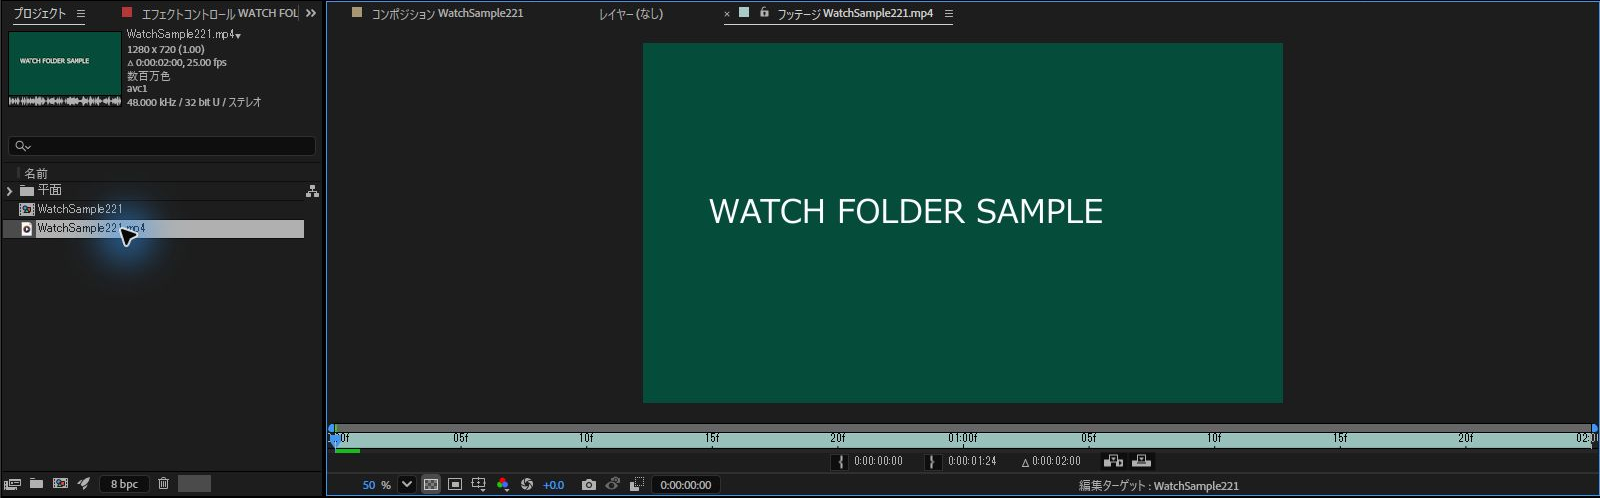Viewport: 1600px width, 498px height.
Task: Show hidden panel tabs with double chevron
Action: [x=311, y=13]
